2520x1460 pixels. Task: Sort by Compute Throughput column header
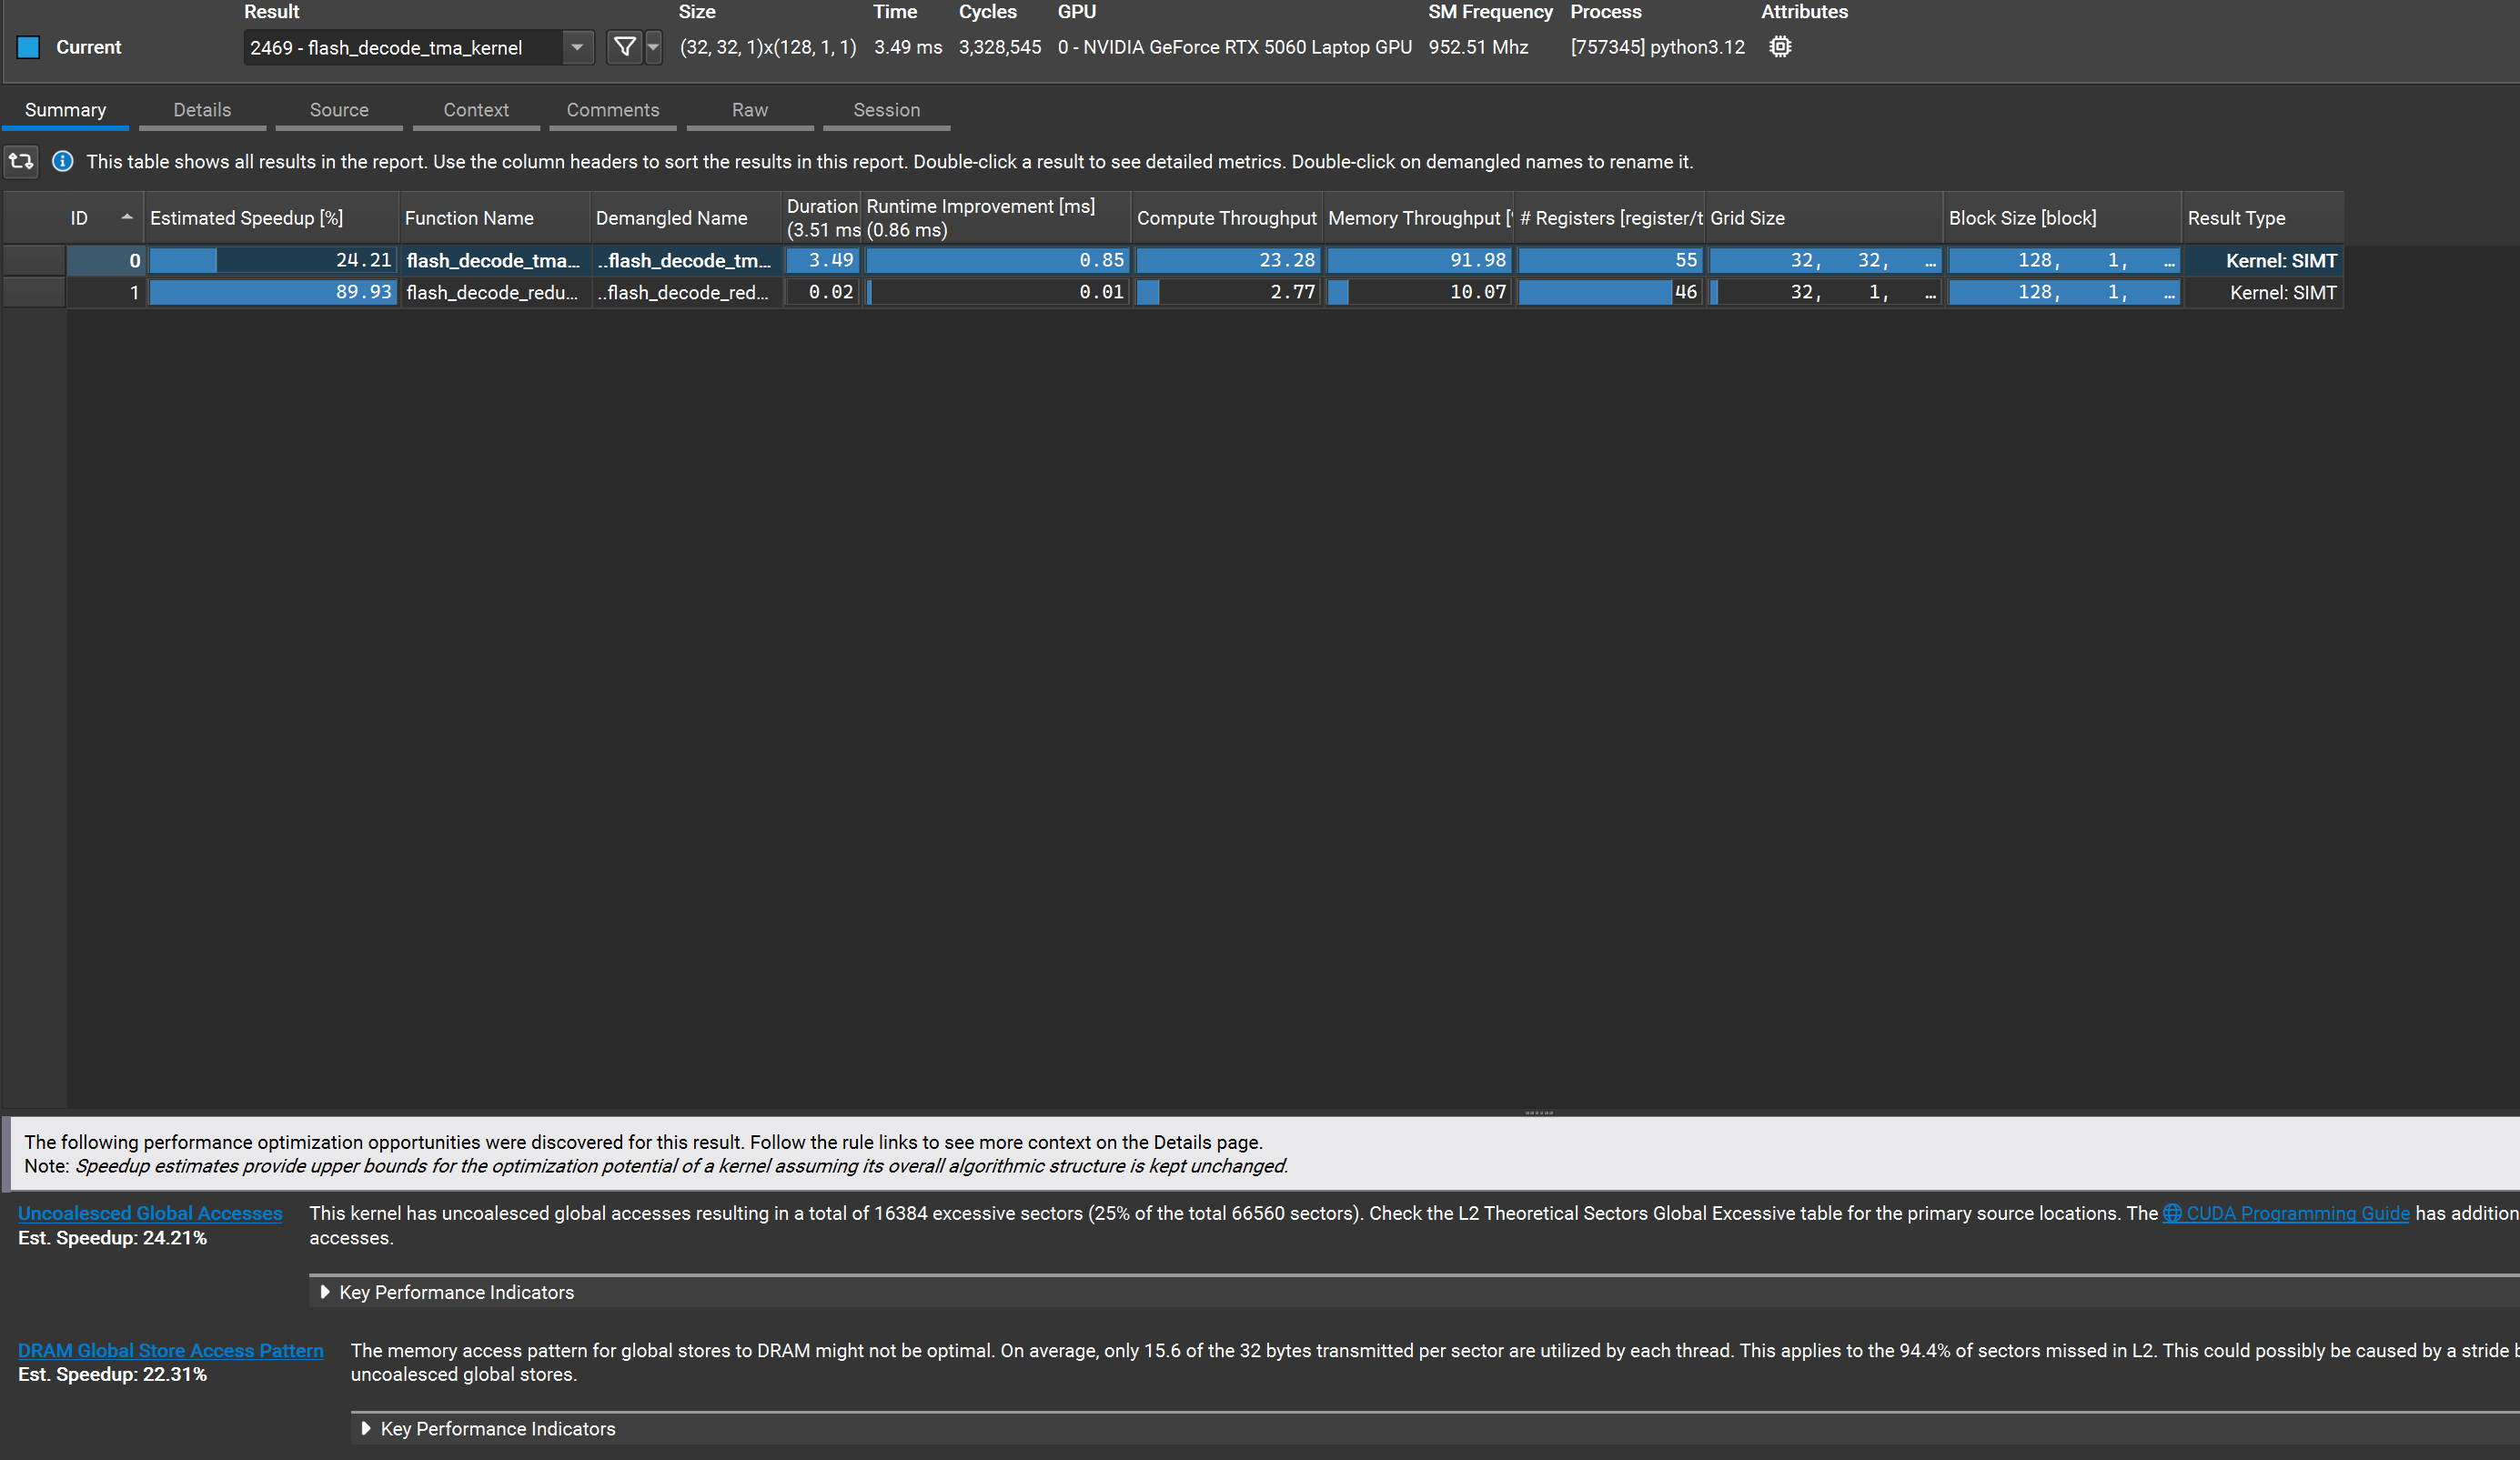point(1227,218)
